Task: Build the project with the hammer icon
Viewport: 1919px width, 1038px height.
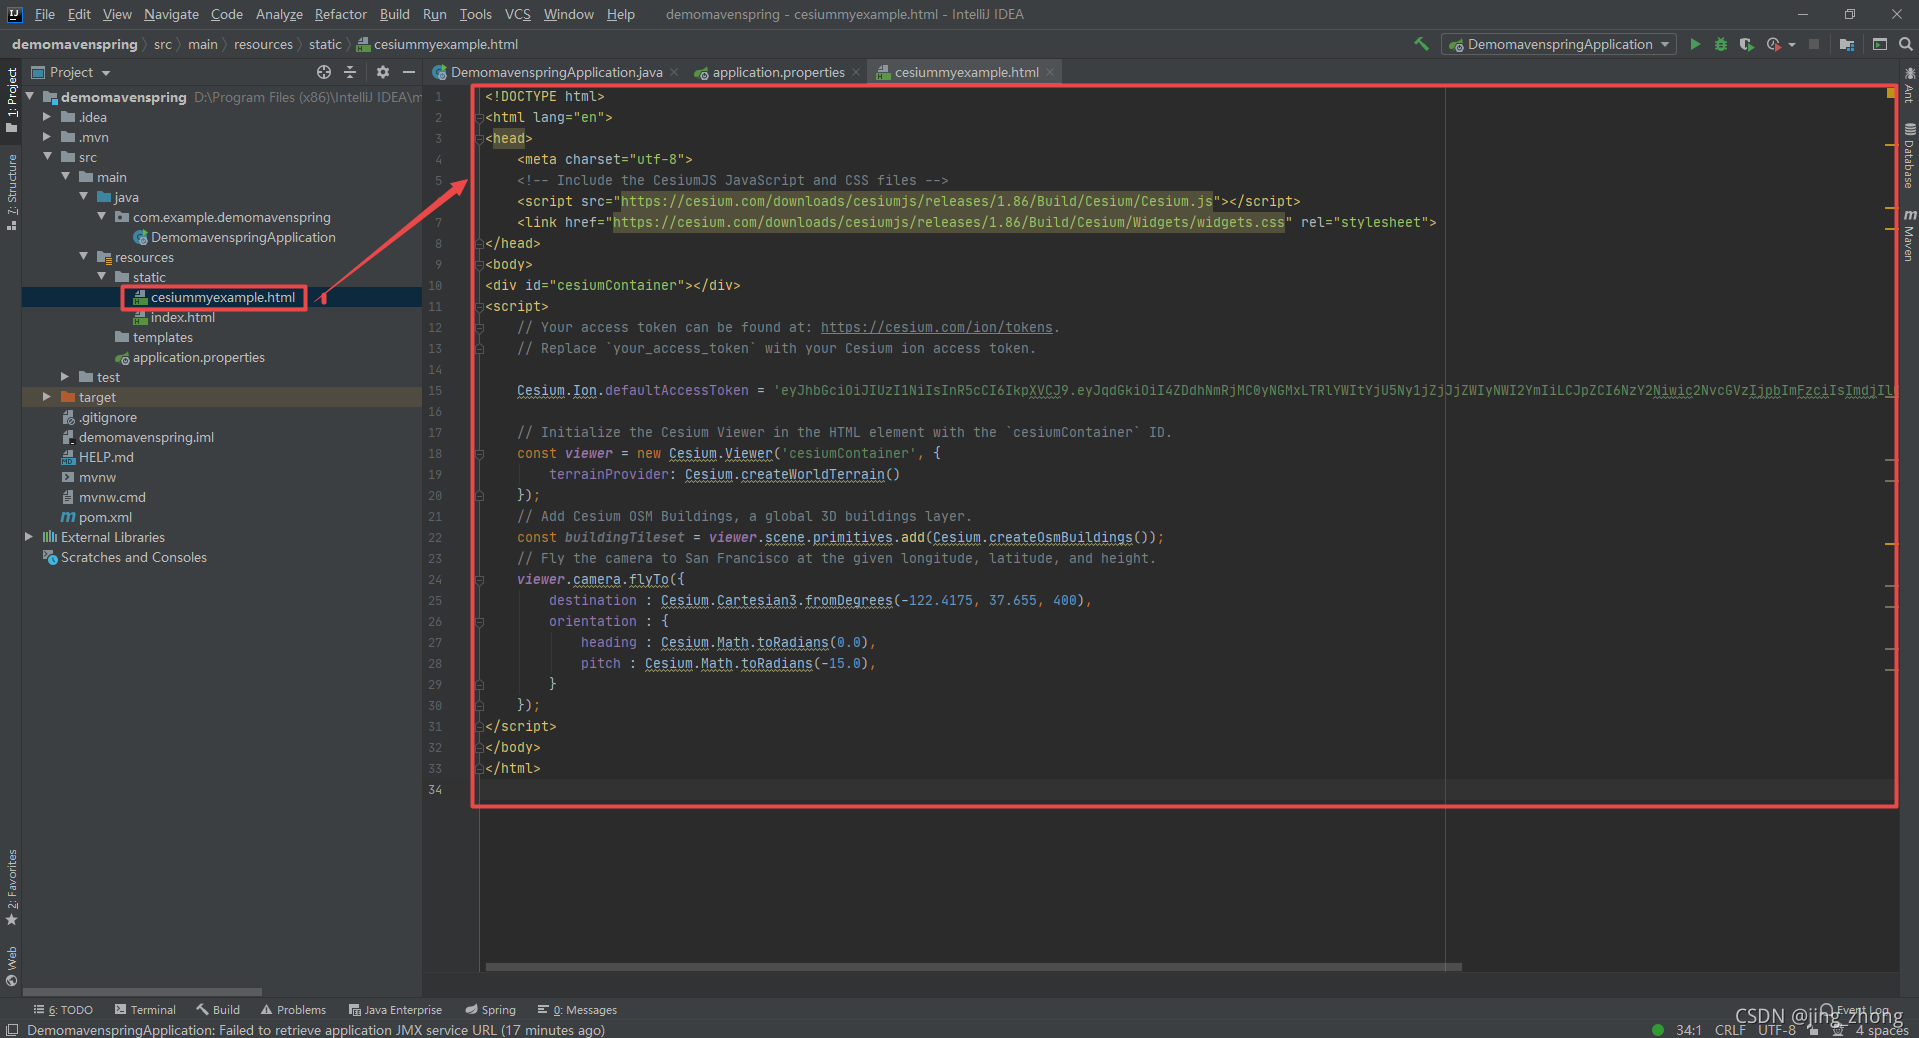Action: point(1421,44)
